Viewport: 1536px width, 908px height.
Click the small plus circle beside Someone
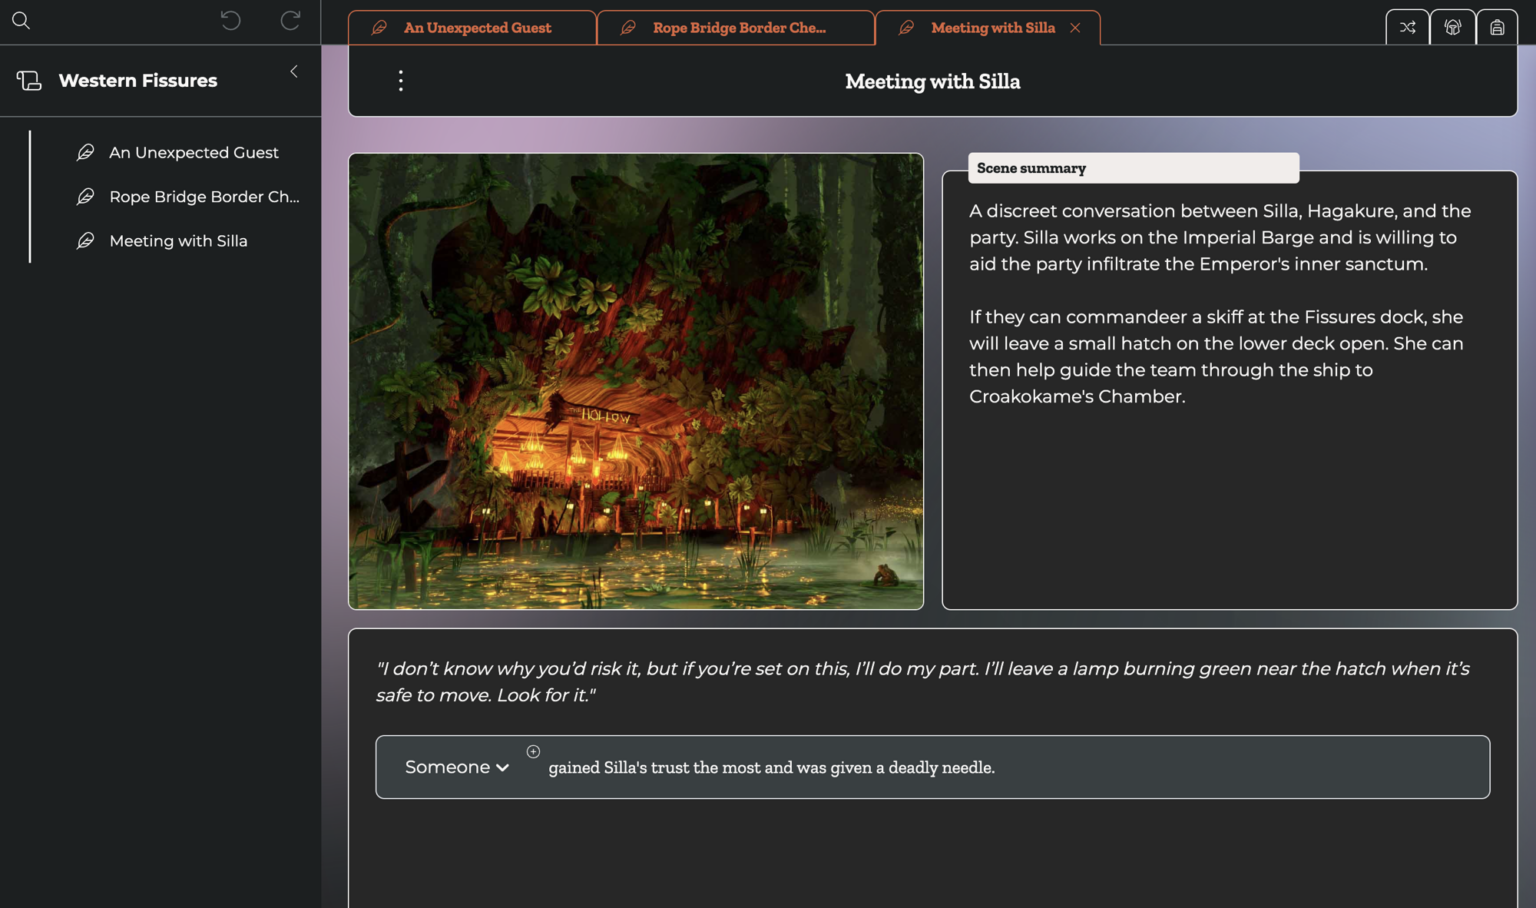533,752
